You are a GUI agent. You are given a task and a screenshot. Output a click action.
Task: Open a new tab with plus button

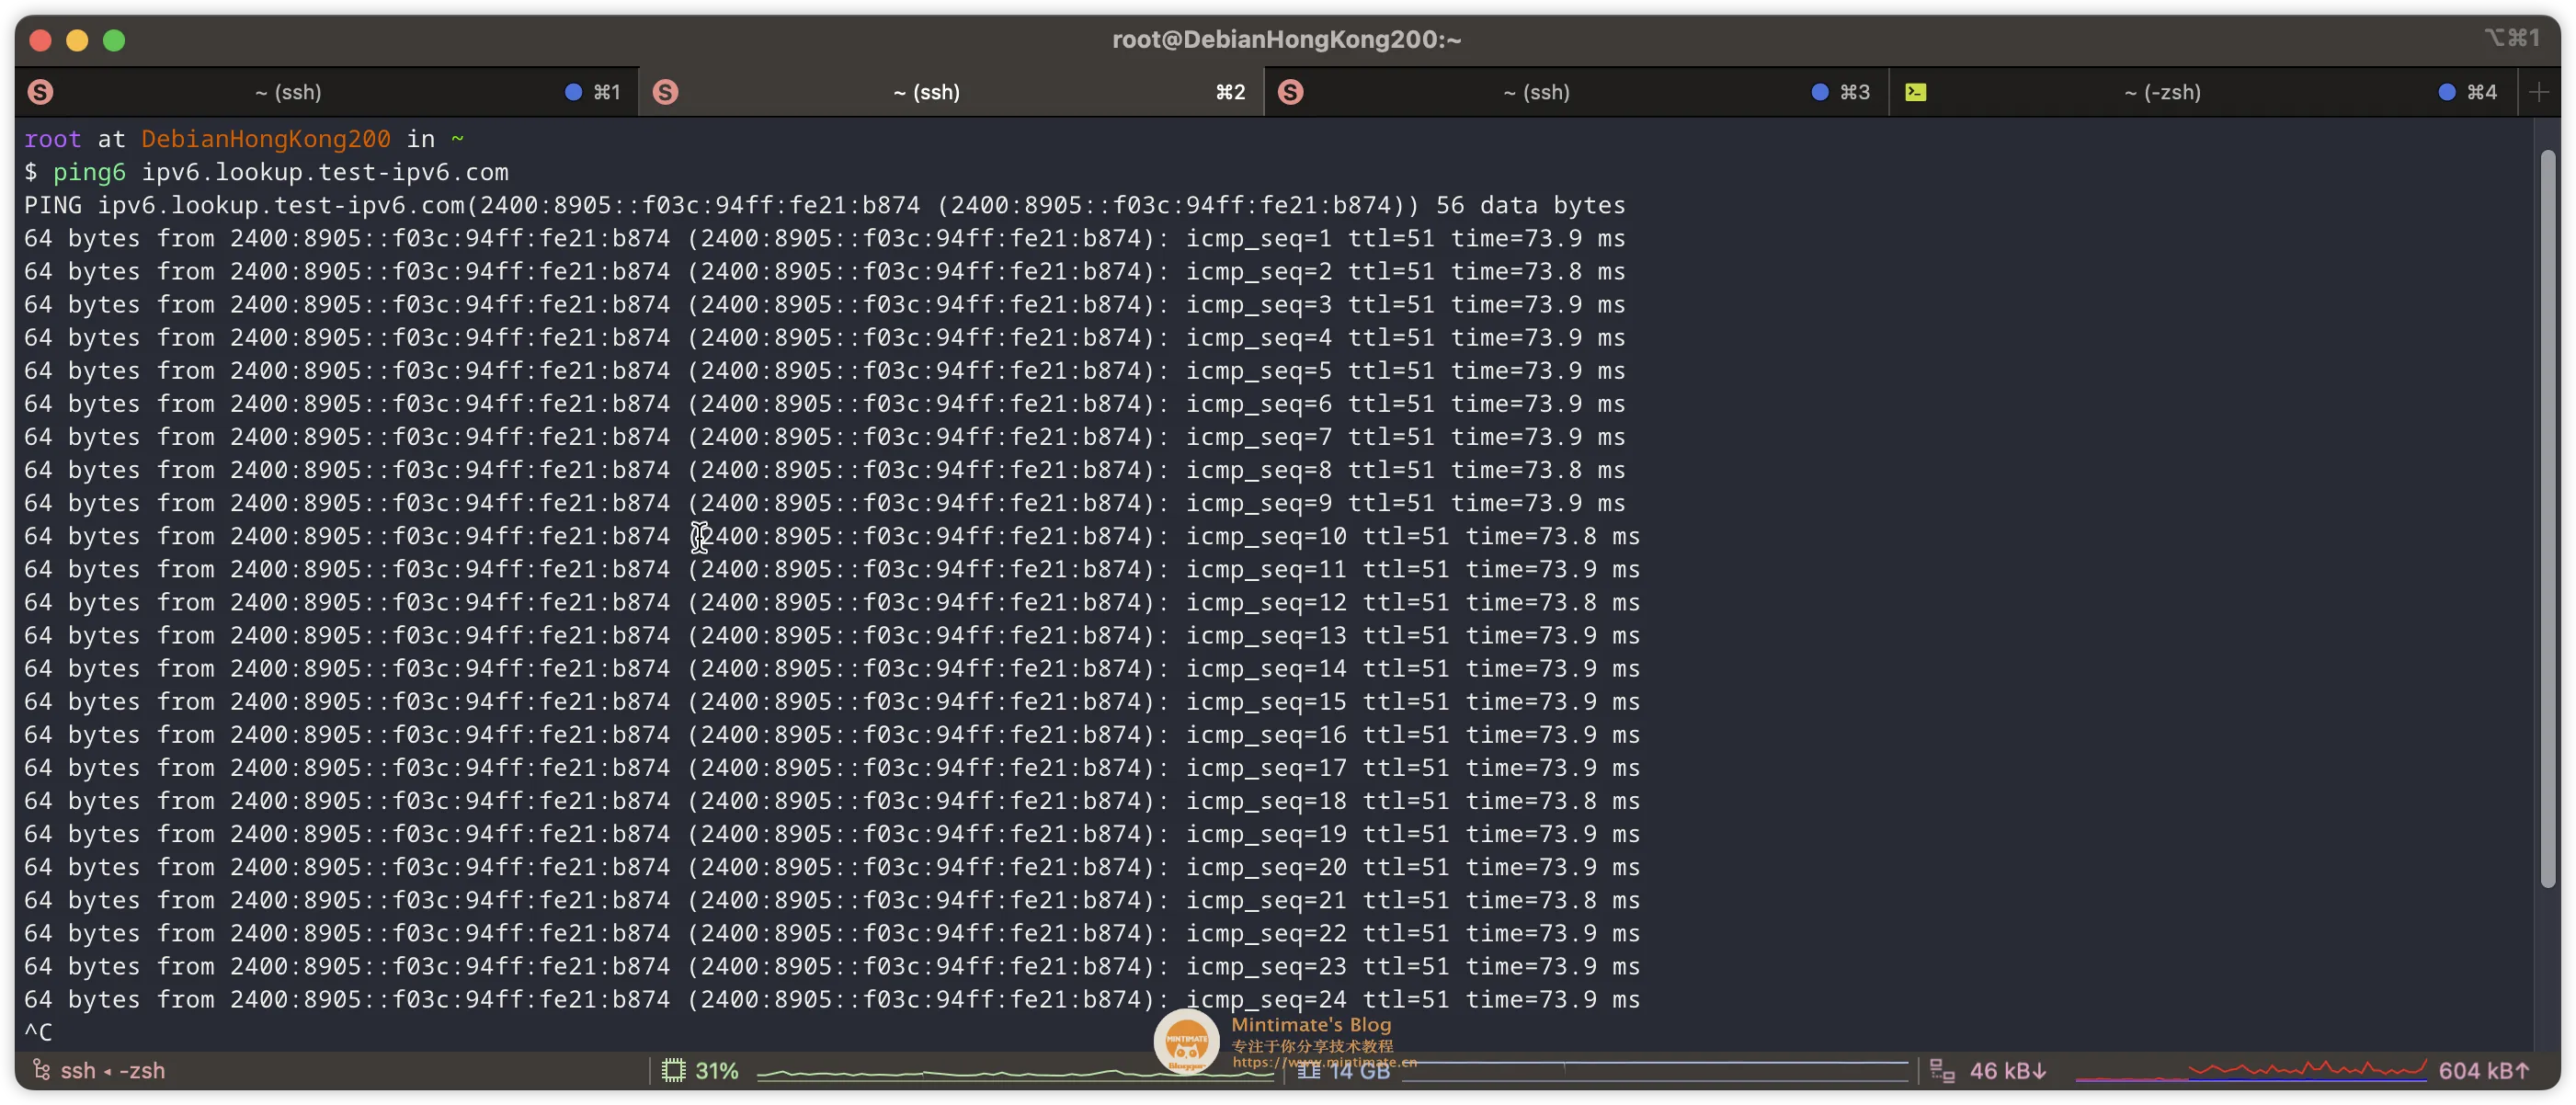pos(2538,92)
